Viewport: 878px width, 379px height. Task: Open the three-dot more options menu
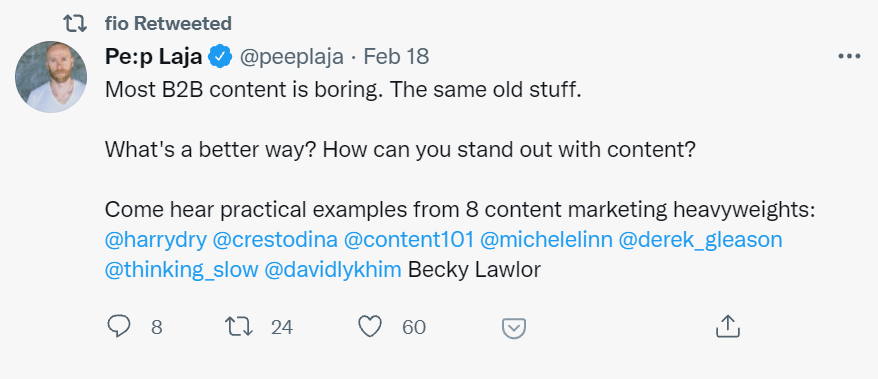(x=849, y=57)
